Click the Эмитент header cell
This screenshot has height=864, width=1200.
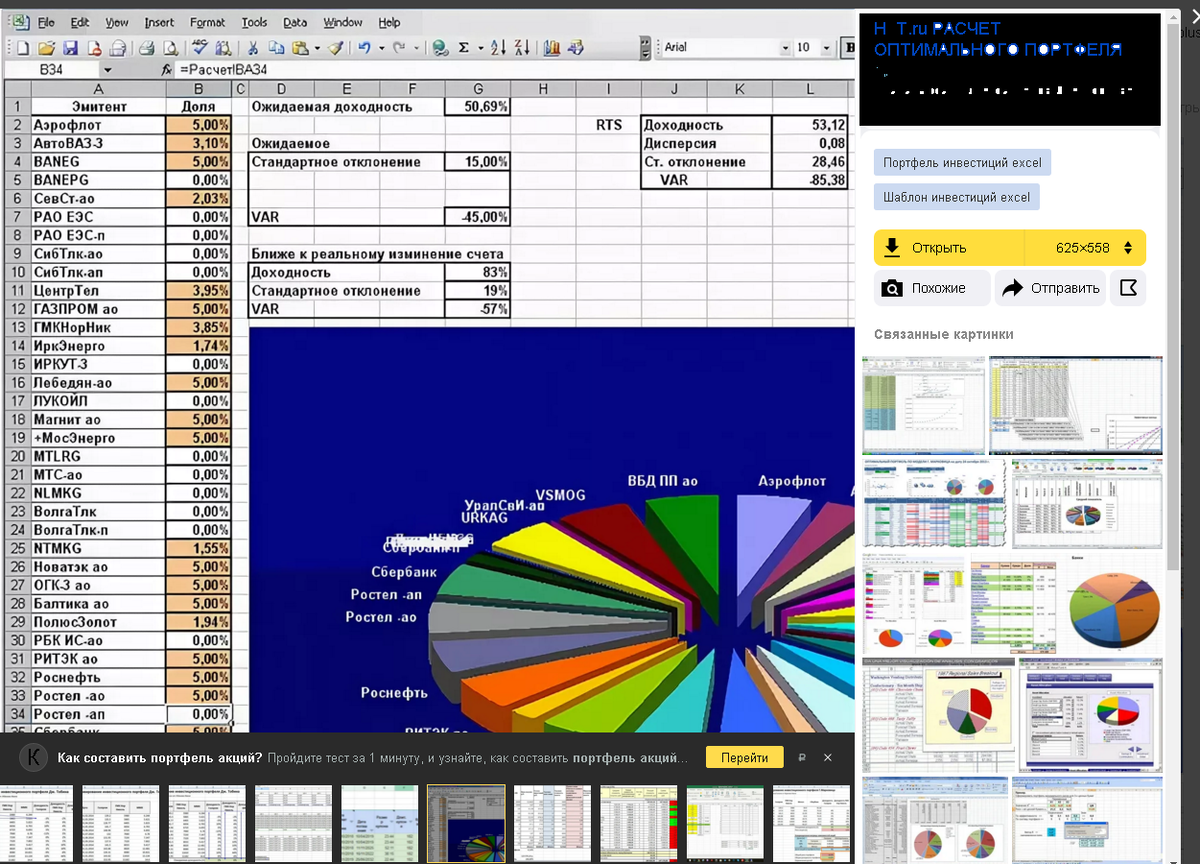pyautogui.click(x=99, y=107)
